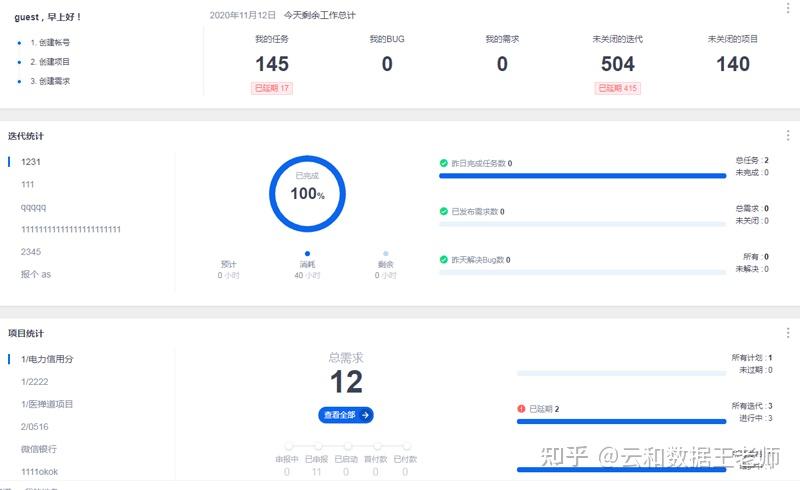Open the more-options dots in 项目统计 panel
The height and width of the screenshot is (490, 800).
point(788,333)
